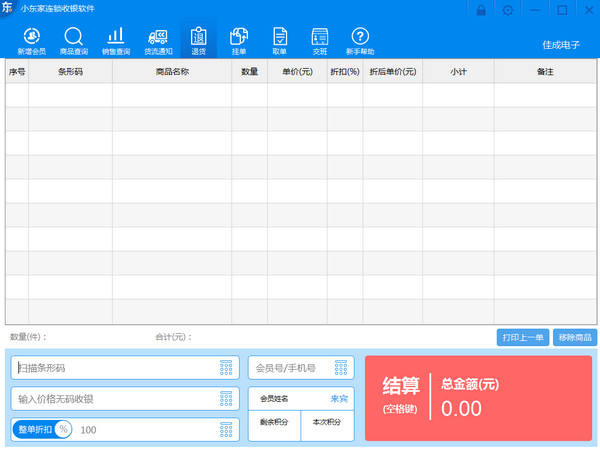The height and width of the screenshot is (450, 600).
Task: Open 销售查询 sales query chart icon
Action: tap(116, 38)
